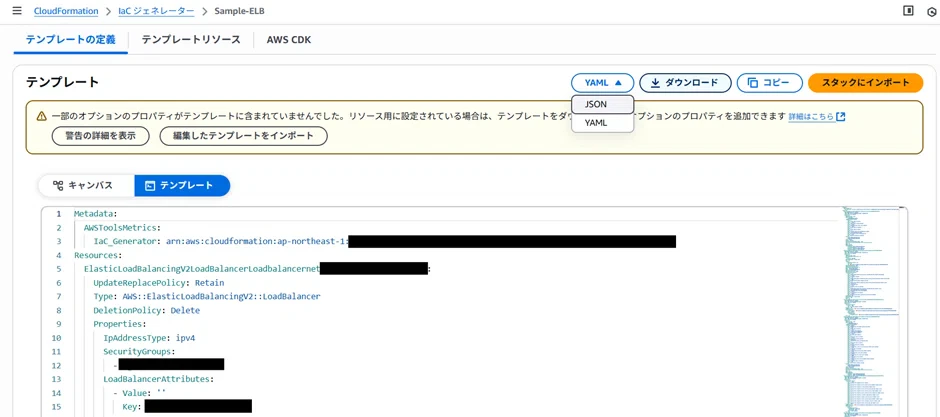This screenshot has width=940, height=417.
Task: Select YAML from the format menu
Action: pos(602,122)
